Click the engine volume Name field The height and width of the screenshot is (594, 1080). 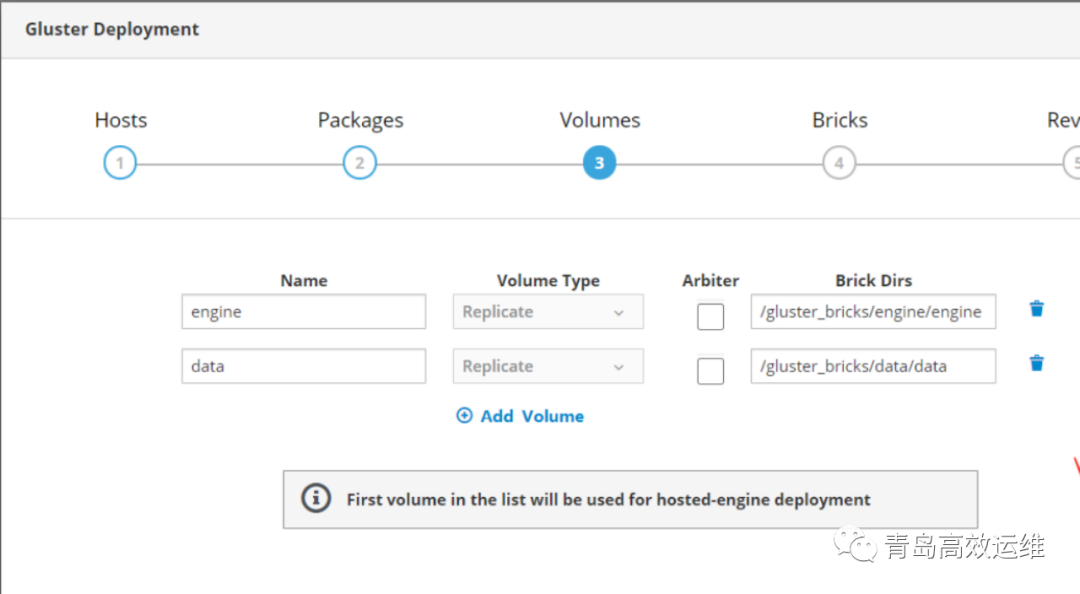(x=304, y=312)
